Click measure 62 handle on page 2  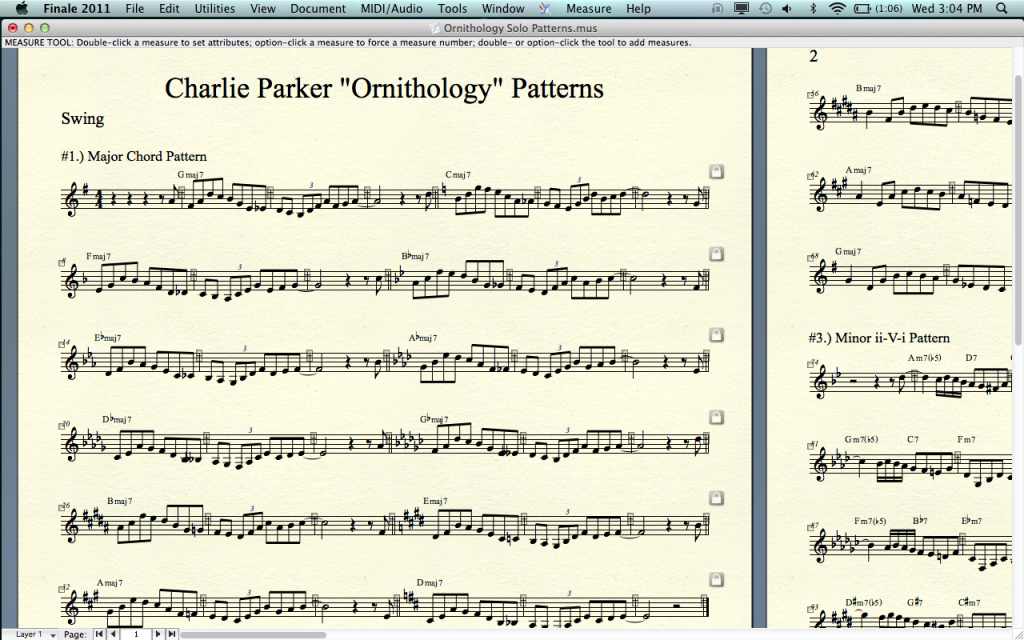811,176
